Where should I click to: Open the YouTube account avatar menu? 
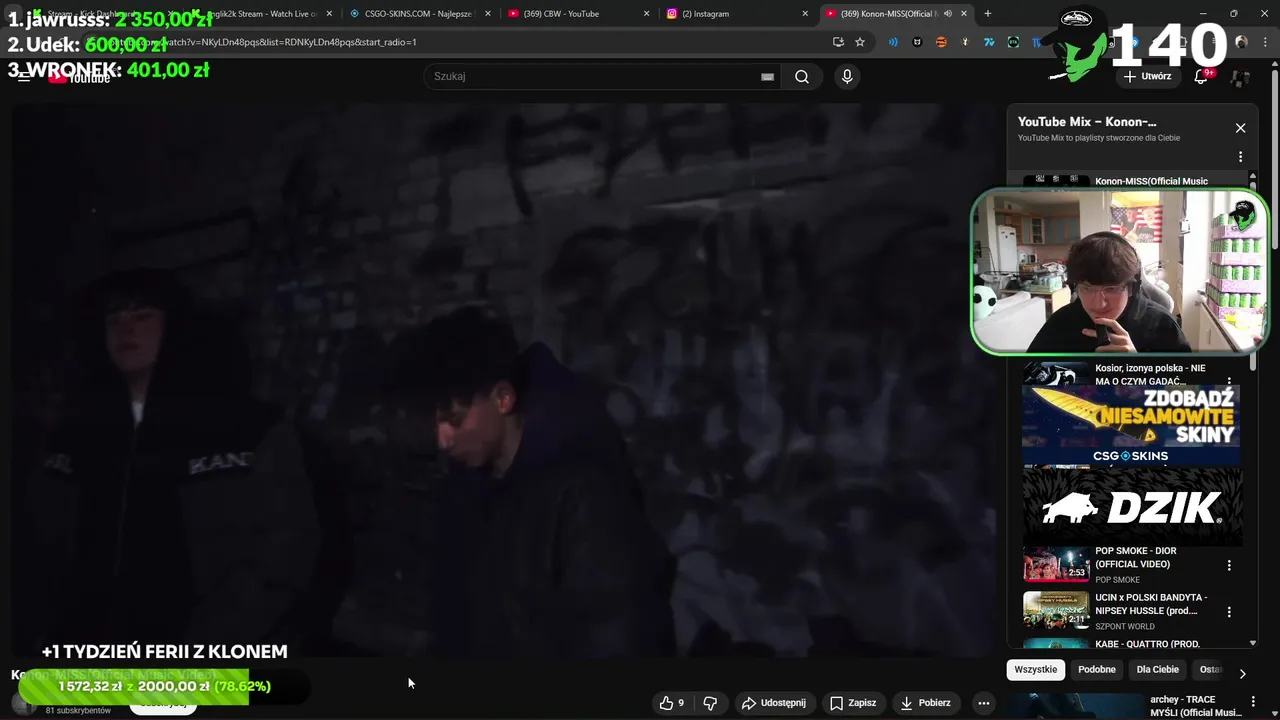pyautogui.click(x=1240, y=76)
